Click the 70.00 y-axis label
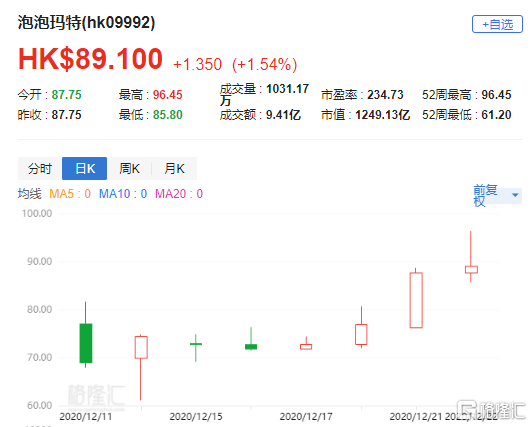The height and width of the screenshot is (427, 532). click(x=39, y=357)
